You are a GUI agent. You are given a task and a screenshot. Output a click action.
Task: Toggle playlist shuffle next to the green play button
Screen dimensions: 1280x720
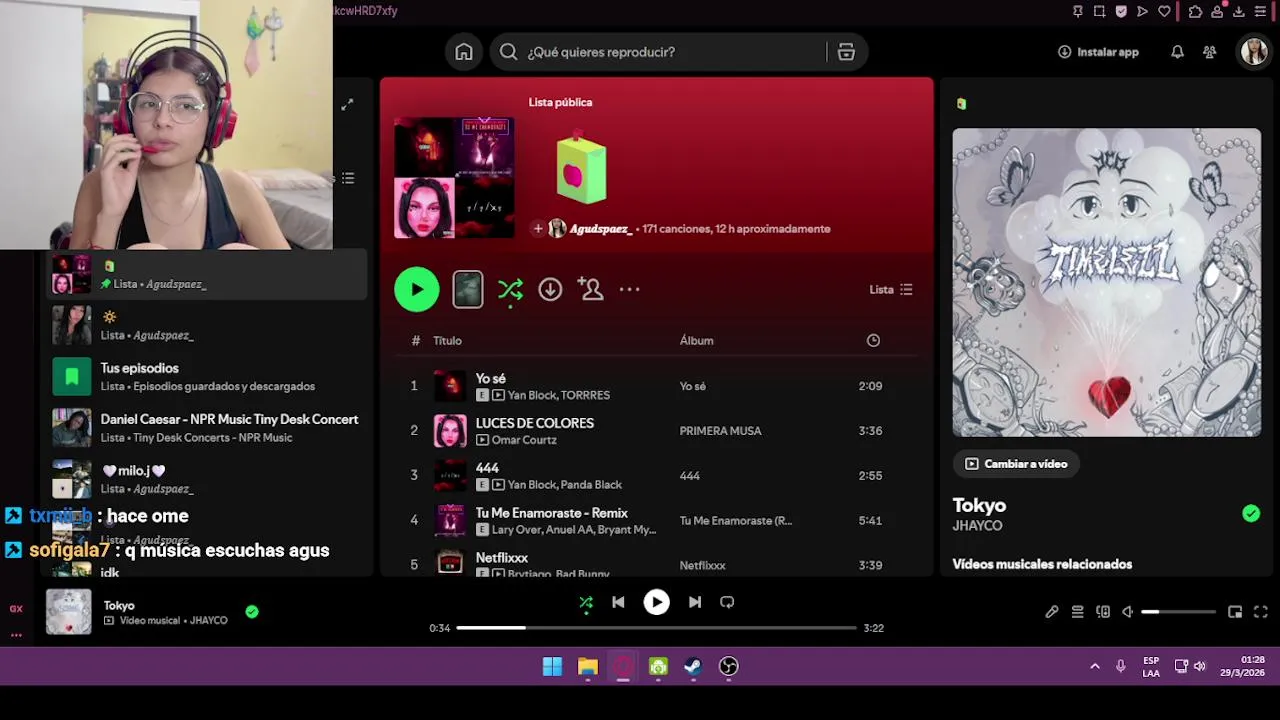click(510, 290)
